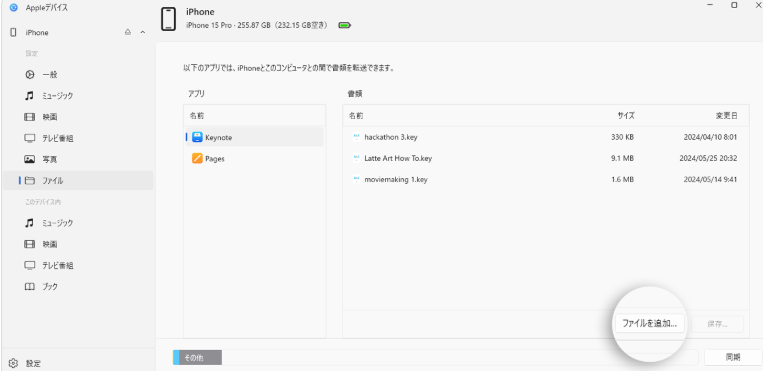Screen dimensions: 763x371
Task: Sort documents by the 名前 column header
Action: pyautogui.click(x=356, y=116)
